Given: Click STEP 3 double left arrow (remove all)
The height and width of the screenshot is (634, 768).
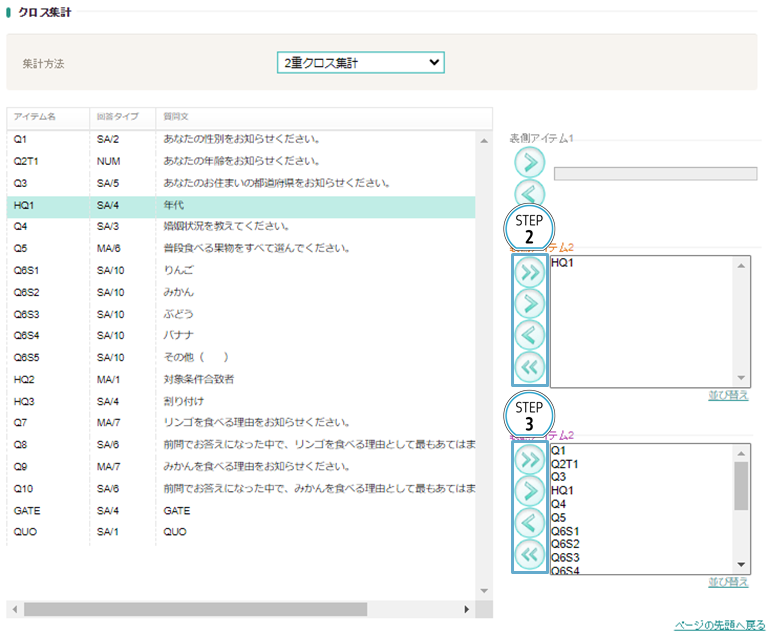Looking at the screenshot, I should click(530, 553).
